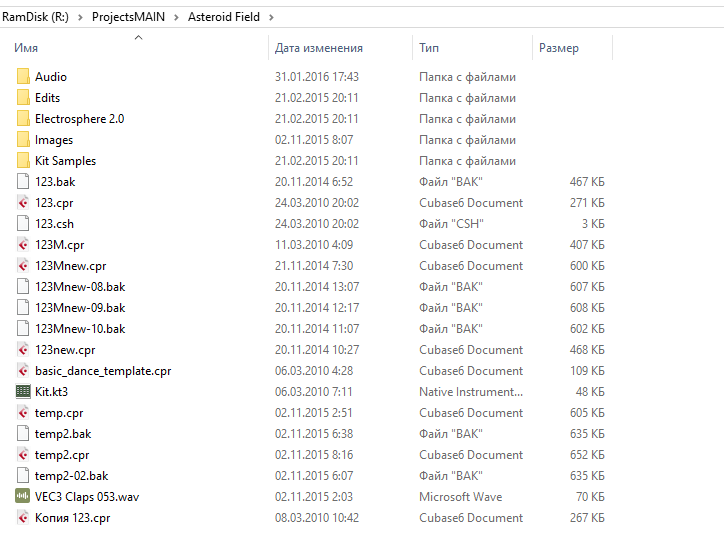The width and height of the screenshot is (724, 552).
Task: Select the Audio folder name
Action: (51, 77)
